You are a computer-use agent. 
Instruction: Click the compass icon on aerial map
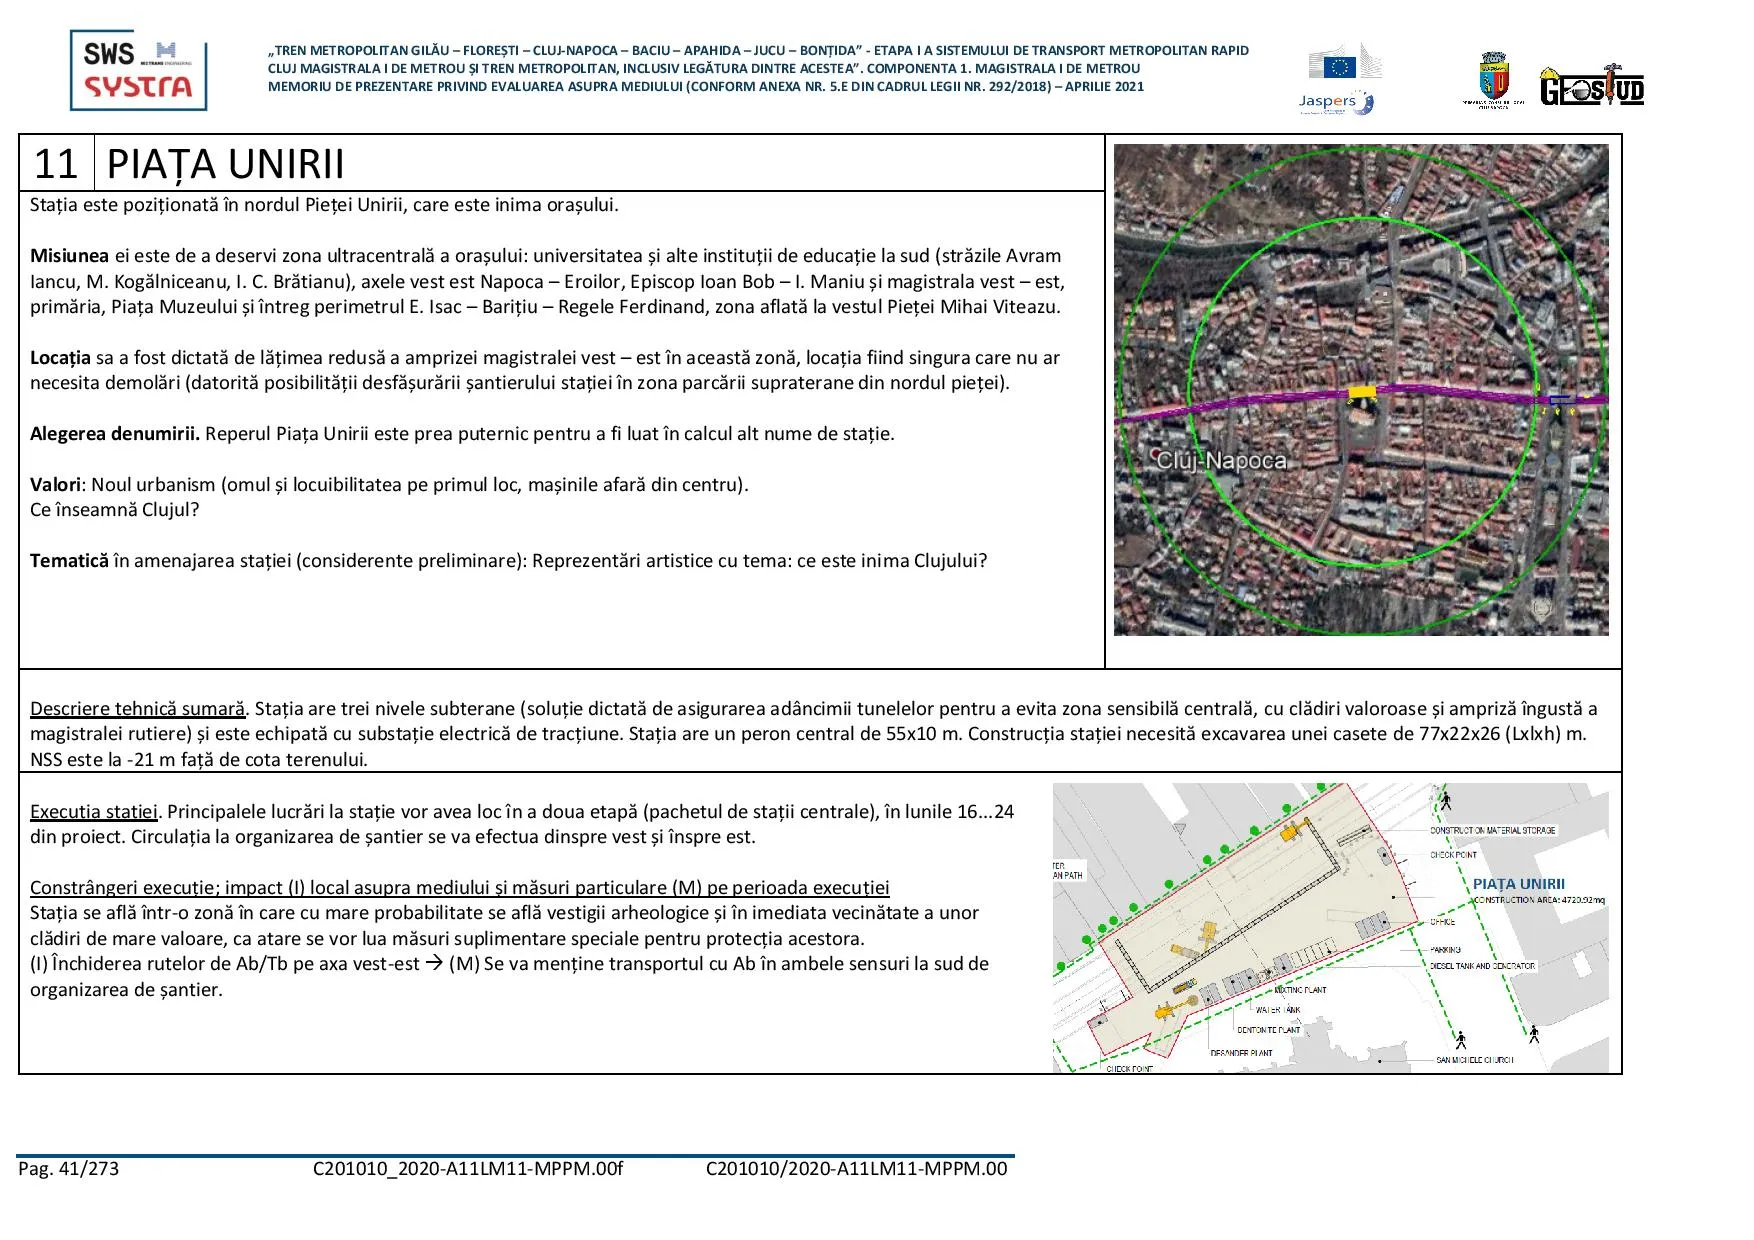(1543, 607)
